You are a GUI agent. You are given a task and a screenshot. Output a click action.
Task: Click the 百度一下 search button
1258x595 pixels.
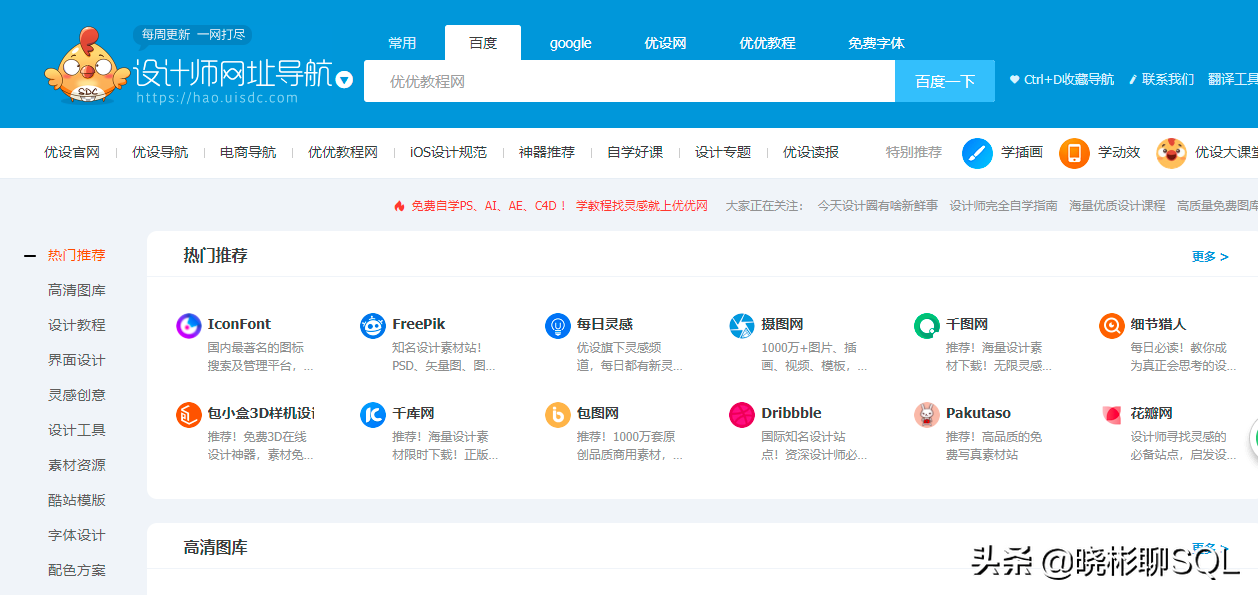point(945,81)
